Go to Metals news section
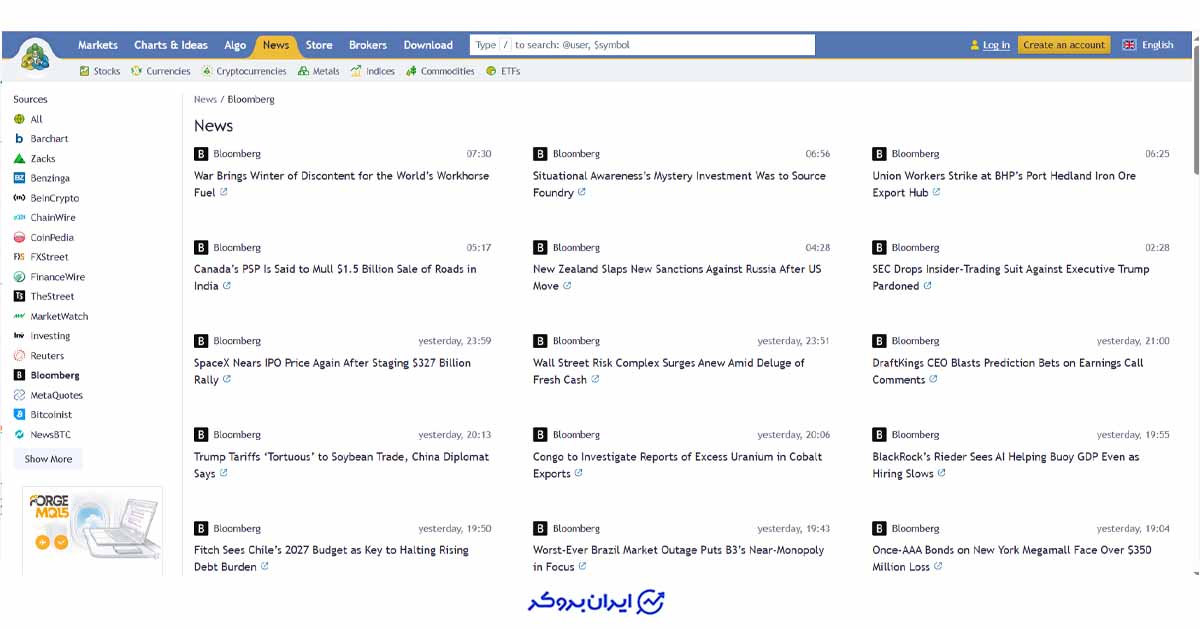1200x630 pixels. [x=319, y=71]
